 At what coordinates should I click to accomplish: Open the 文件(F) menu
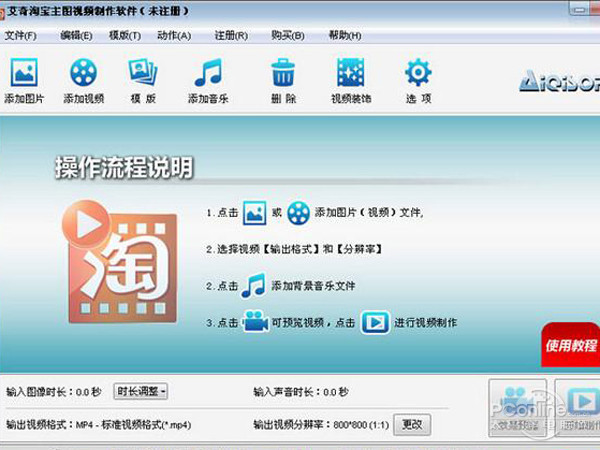[x=21, y=36]
